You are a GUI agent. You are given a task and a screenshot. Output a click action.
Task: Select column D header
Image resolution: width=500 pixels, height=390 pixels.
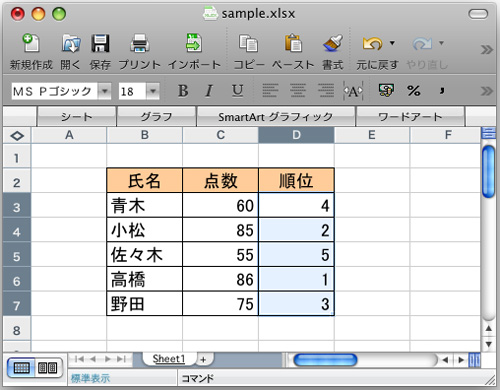pyautogui.click(x=296, y=135)
